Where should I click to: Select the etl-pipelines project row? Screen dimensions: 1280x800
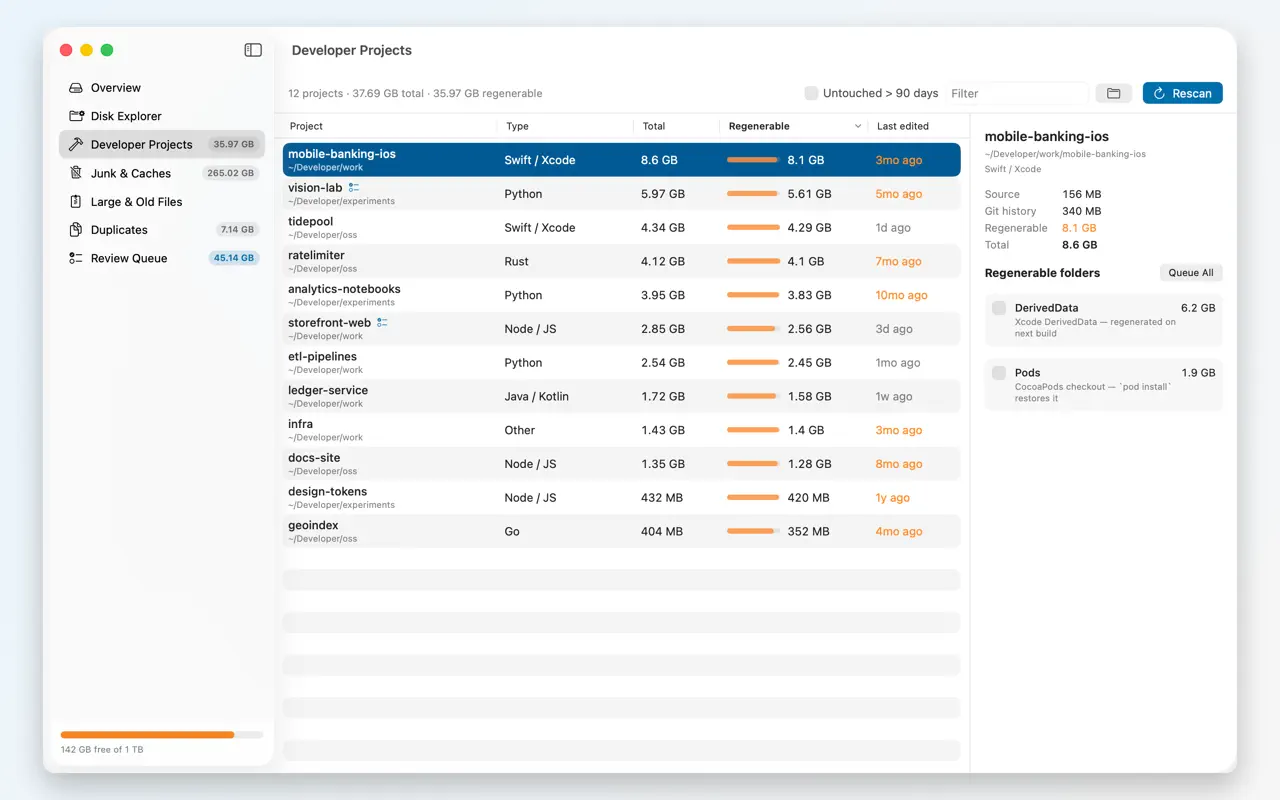point(621,363)
